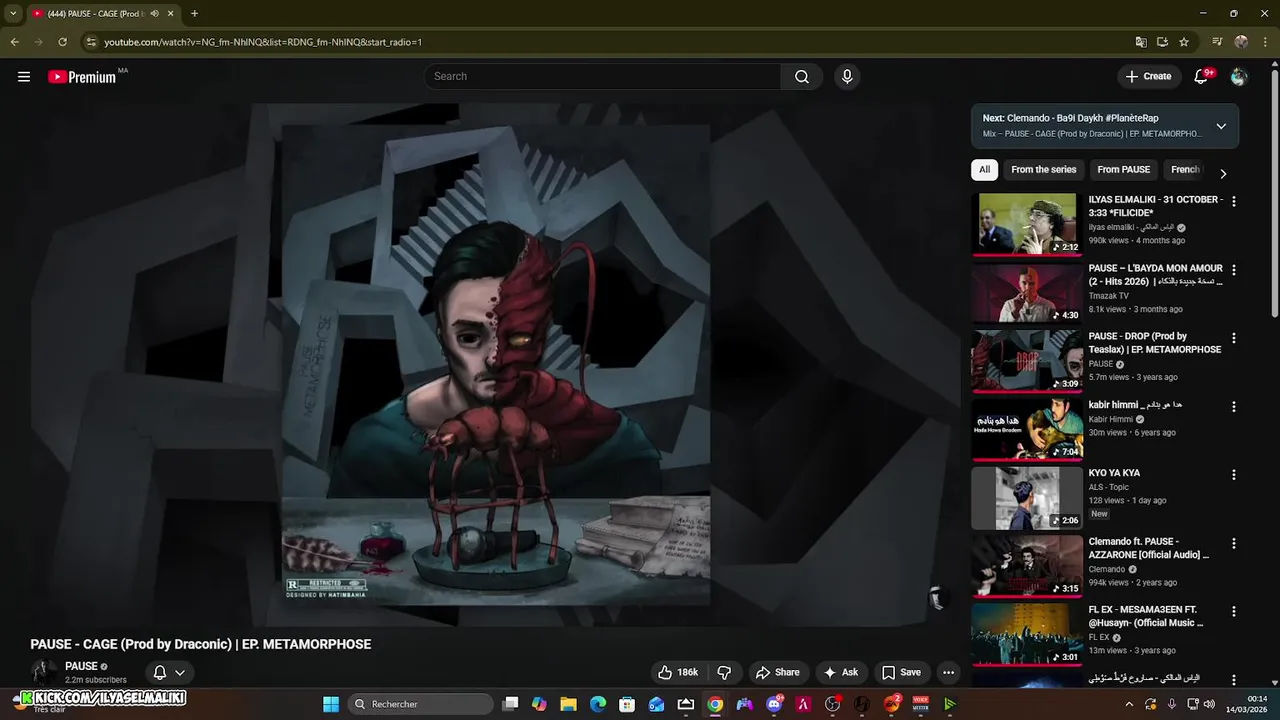Open ILYAS ELMALIKI 31 OCTOBER thumbnail
The height and width of the screenshot is (720, 1280).
coord(1027,225)
